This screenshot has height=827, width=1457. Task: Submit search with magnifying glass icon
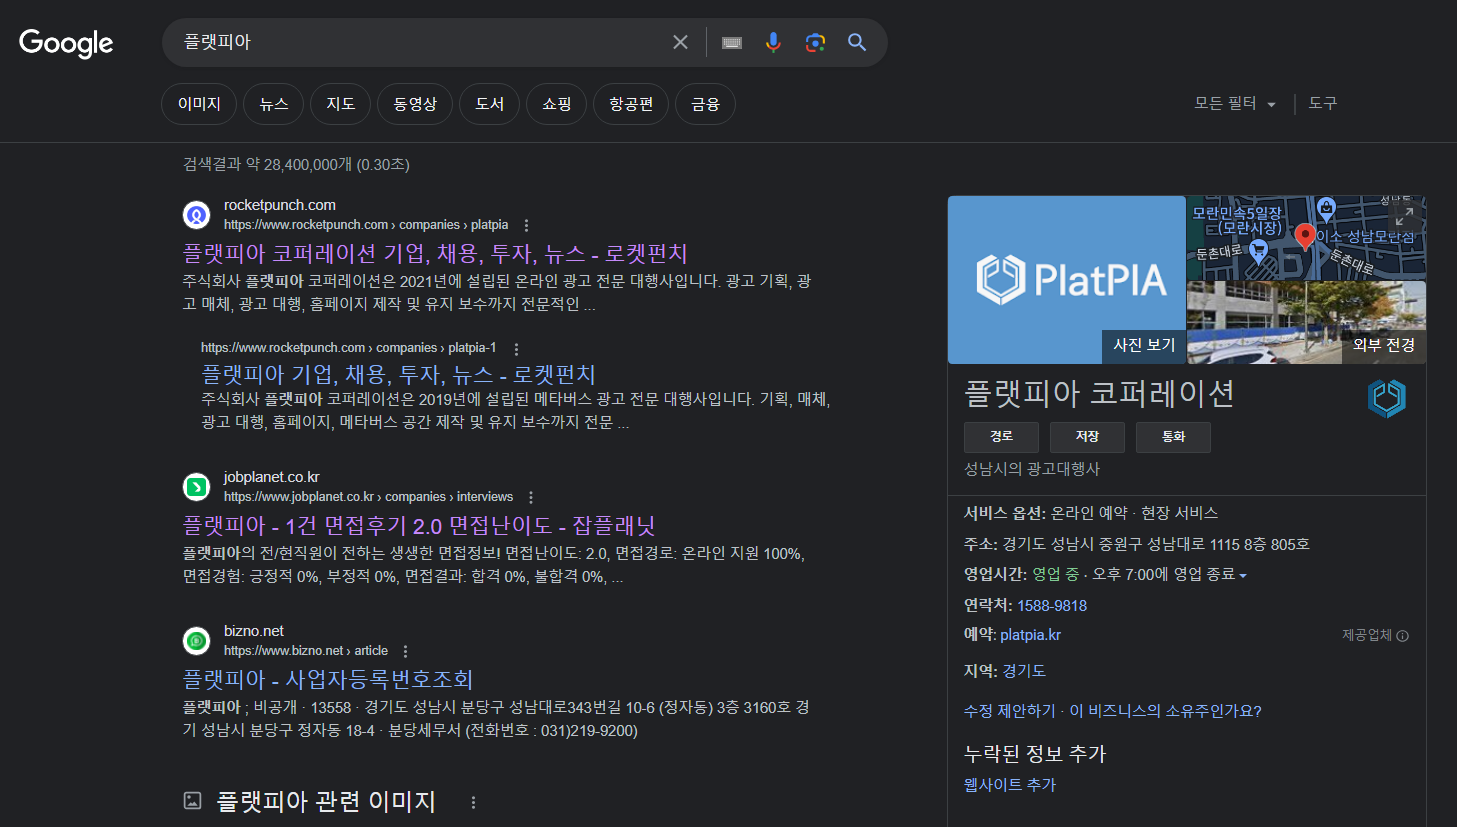click(x=857, y=42)
